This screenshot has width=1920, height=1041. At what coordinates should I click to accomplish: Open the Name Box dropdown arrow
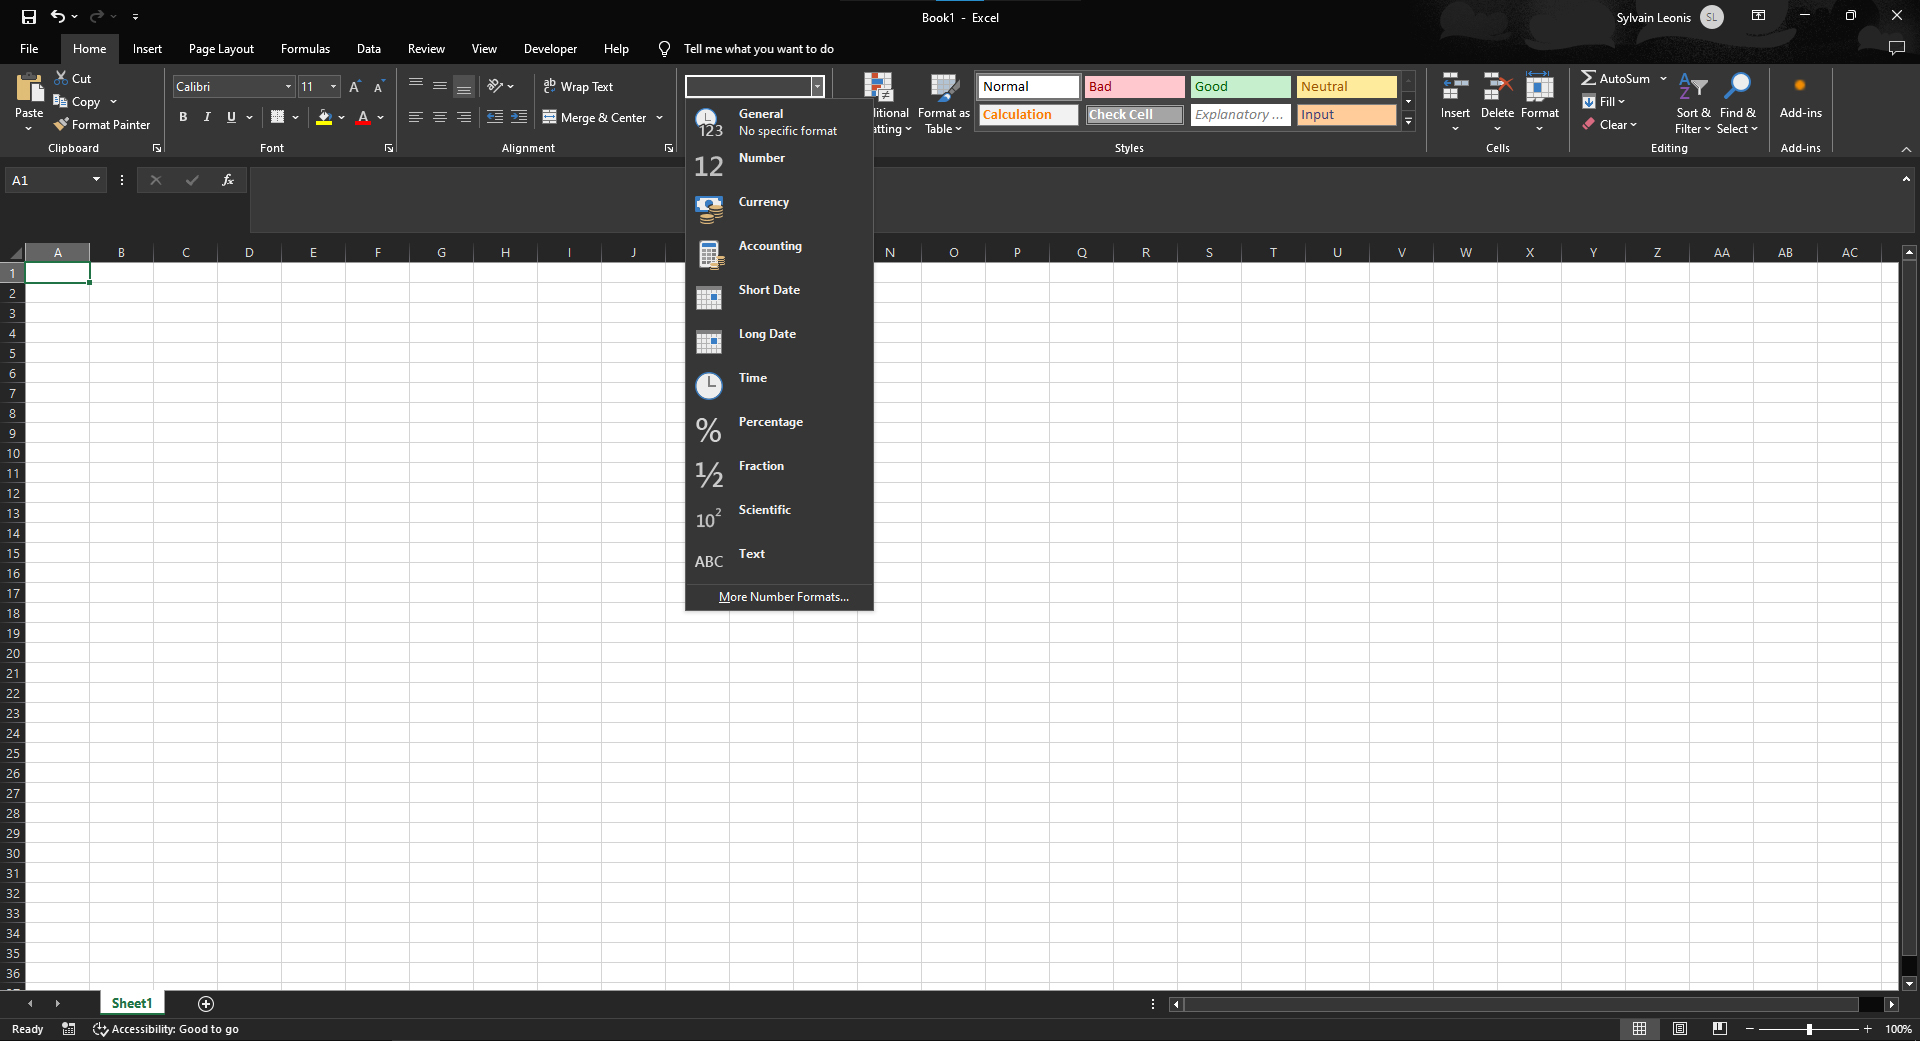coord(96,180)
